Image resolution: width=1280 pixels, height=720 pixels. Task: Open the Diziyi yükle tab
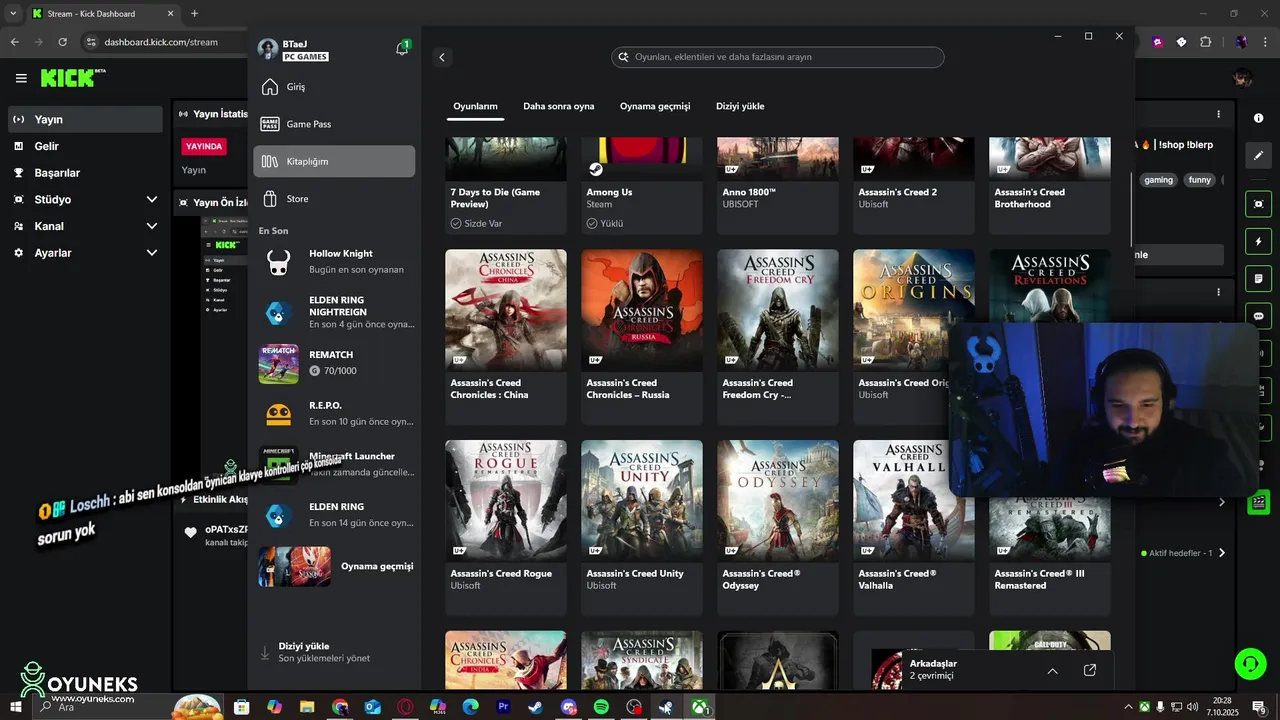click(x=740, y=106)
